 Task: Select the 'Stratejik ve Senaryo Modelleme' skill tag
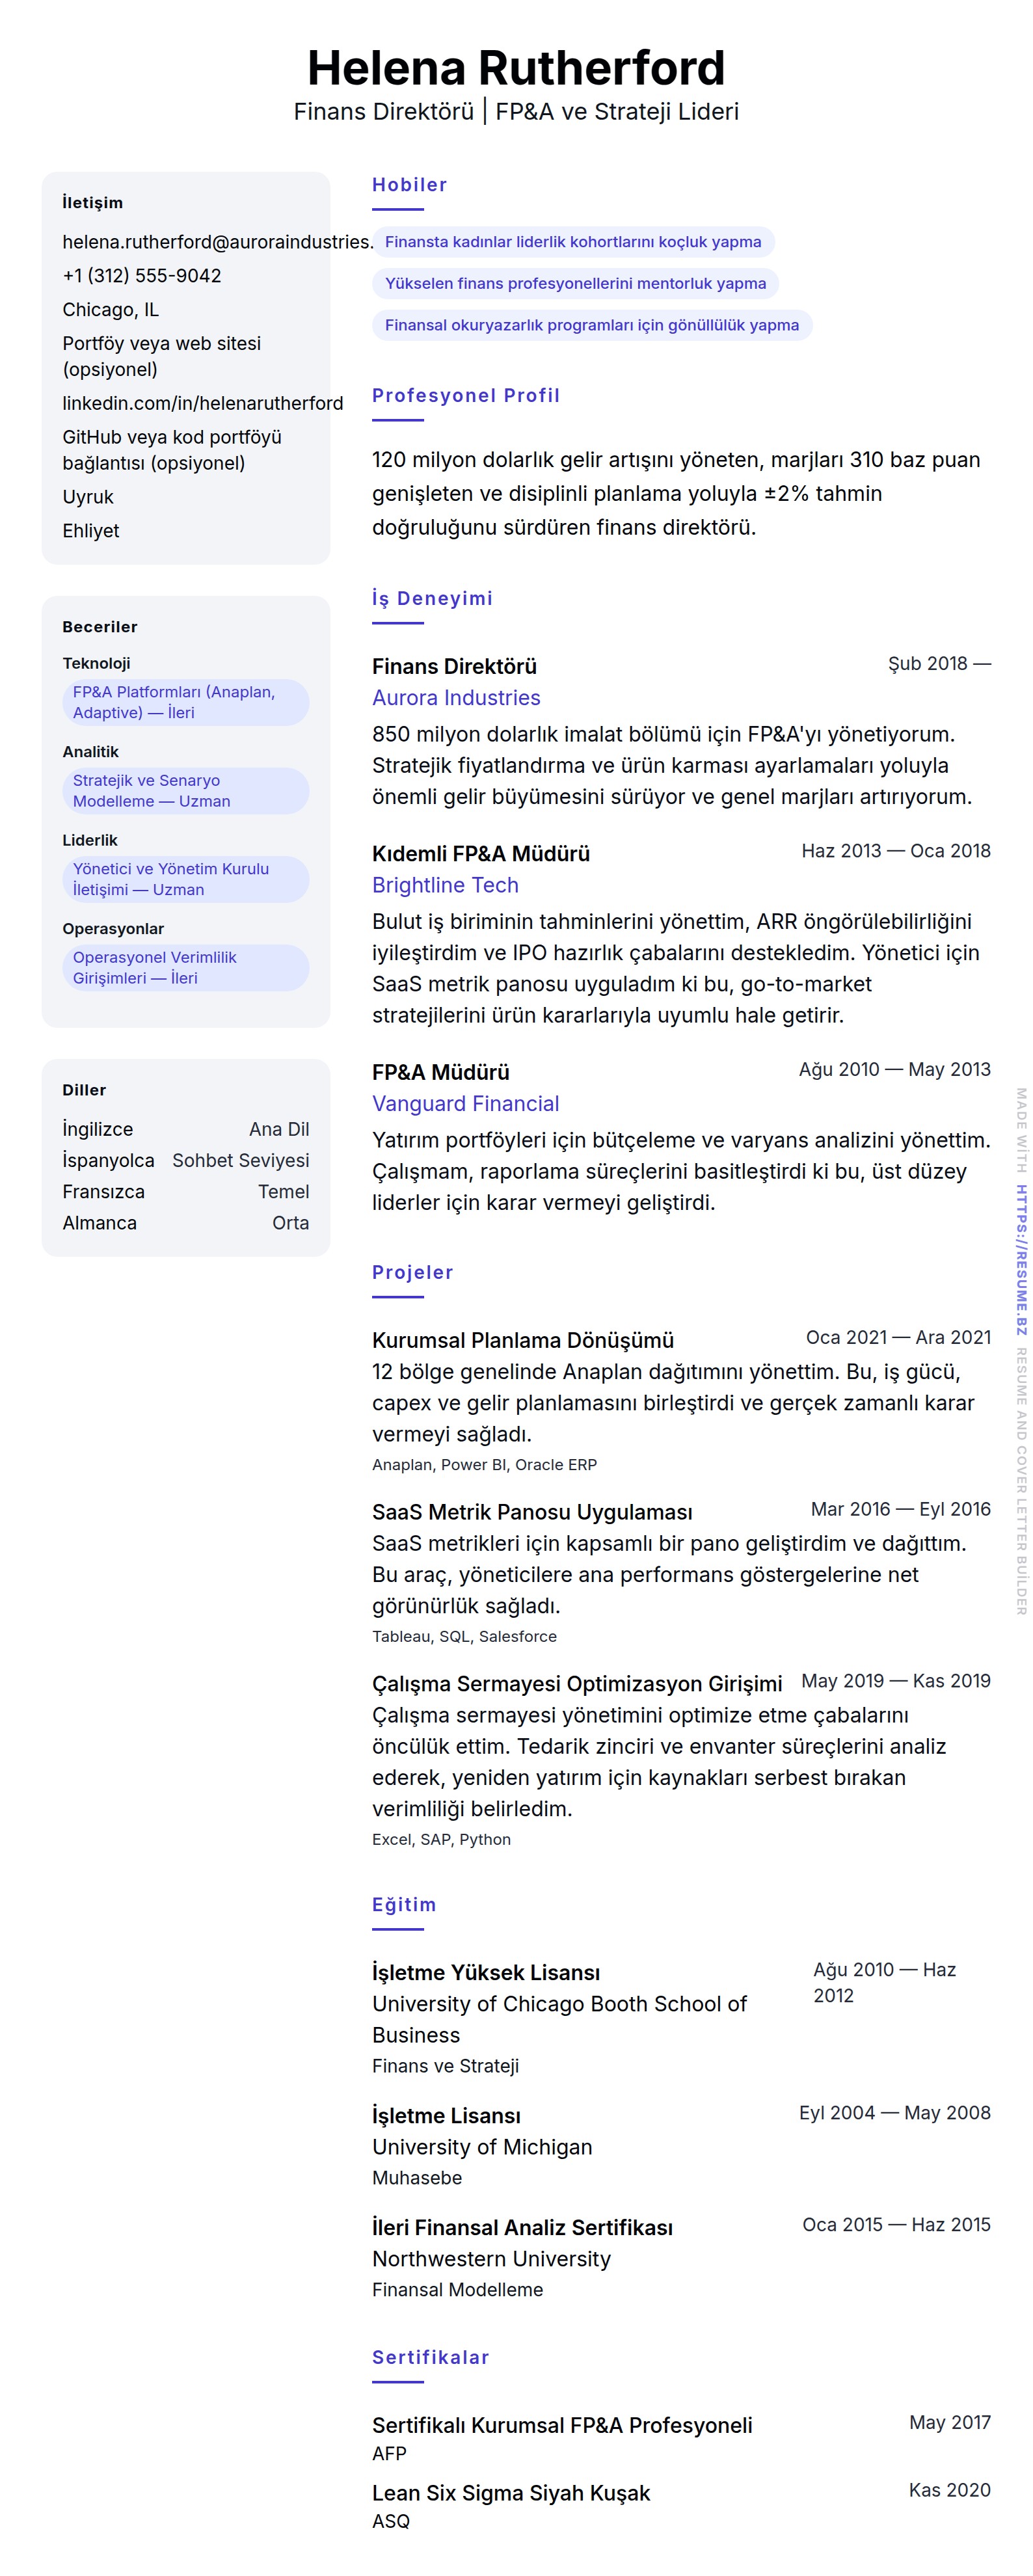point(185,791)
